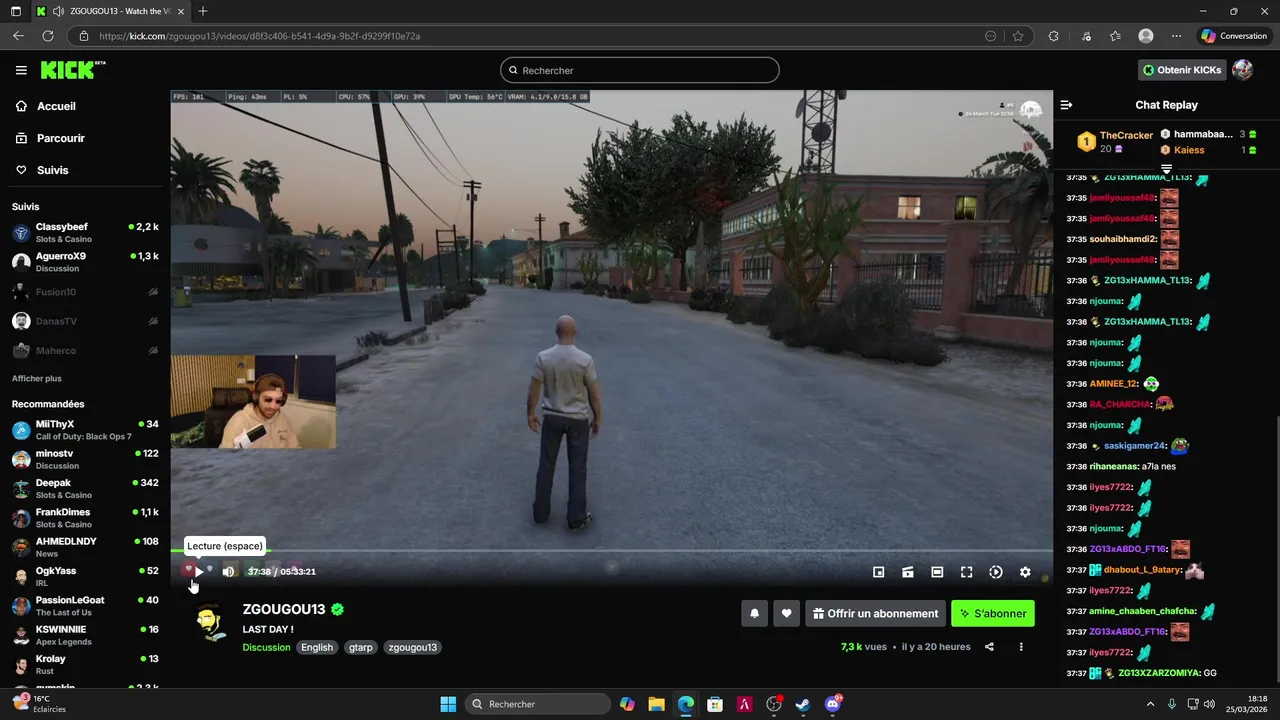Open PassionLeGoat recommended channel

[x=85, y=606]
